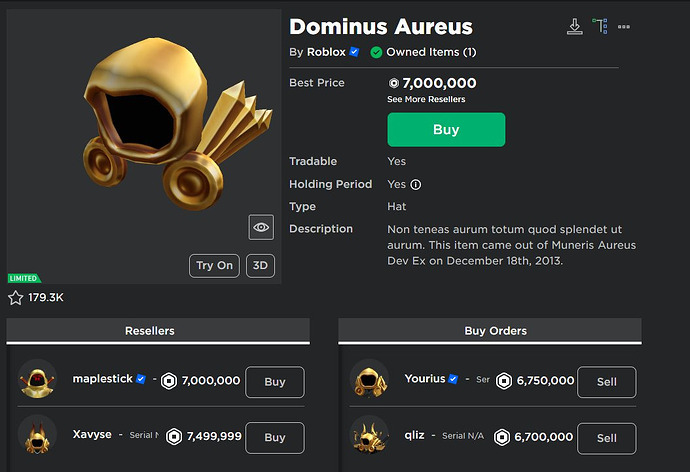Sell to Yourius's 6,750,000 buy order
This screenshot has height=472, width=690.
pyautogui.click(x=606, y=381)
